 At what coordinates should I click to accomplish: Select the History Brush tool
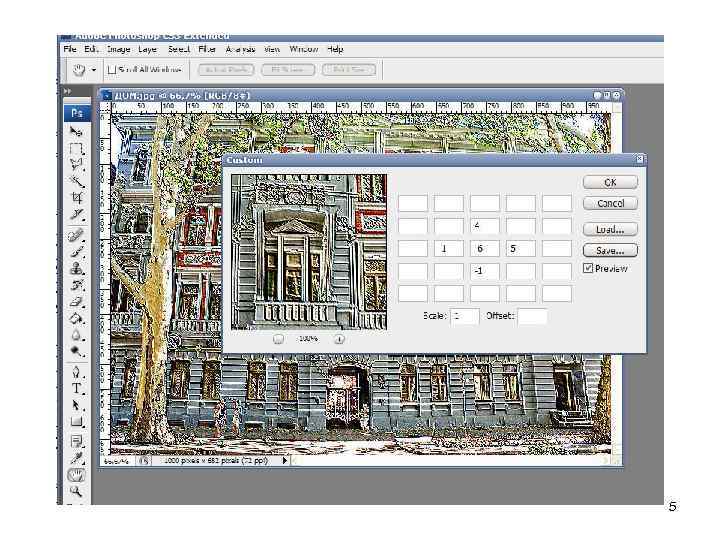click(x=76, y=285)
